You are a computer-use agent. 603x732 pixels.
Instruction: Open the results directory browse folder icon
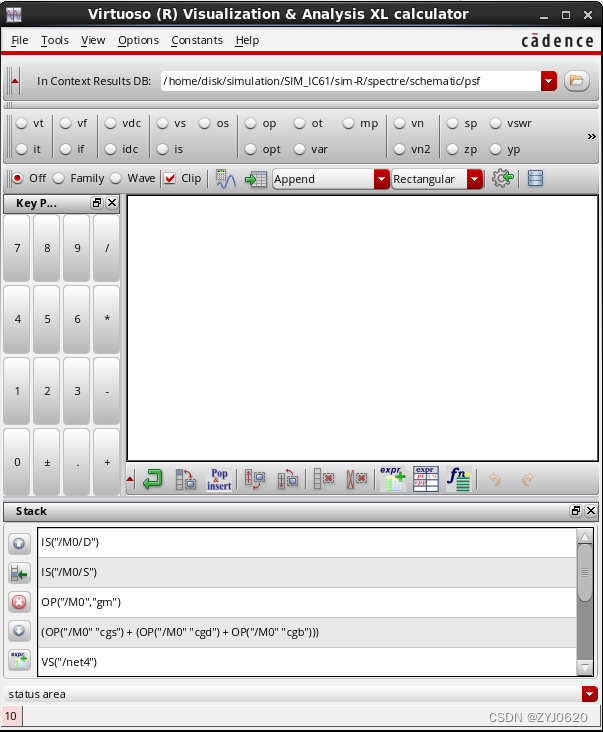576,81
